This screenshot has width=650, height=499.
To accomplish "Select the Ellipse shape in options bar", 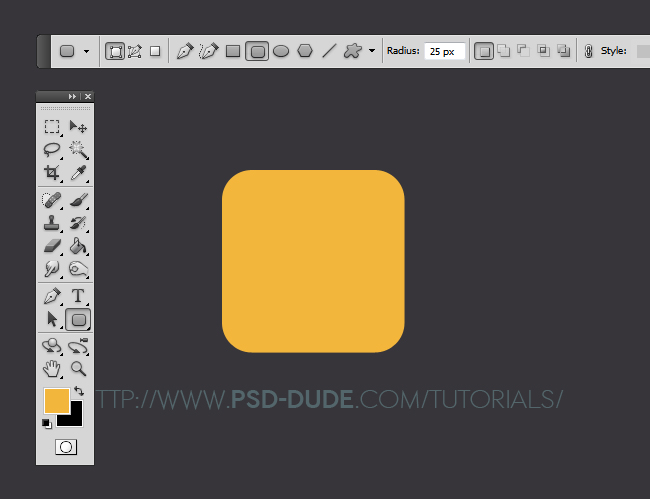I will [x=281, y=51].
